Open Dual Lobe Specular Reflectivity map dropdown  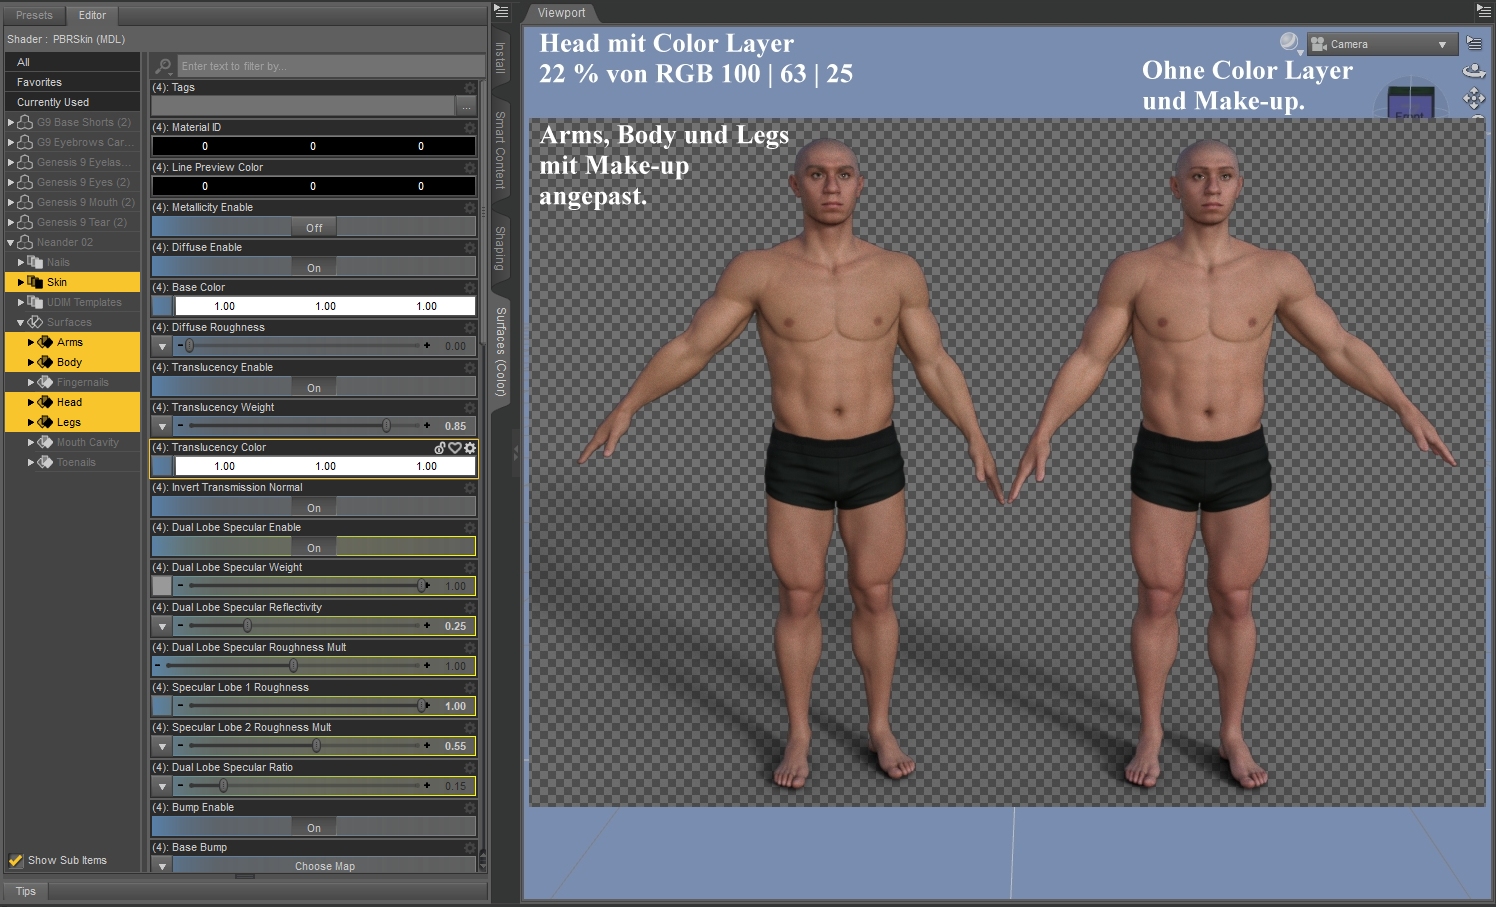point(162,626)
